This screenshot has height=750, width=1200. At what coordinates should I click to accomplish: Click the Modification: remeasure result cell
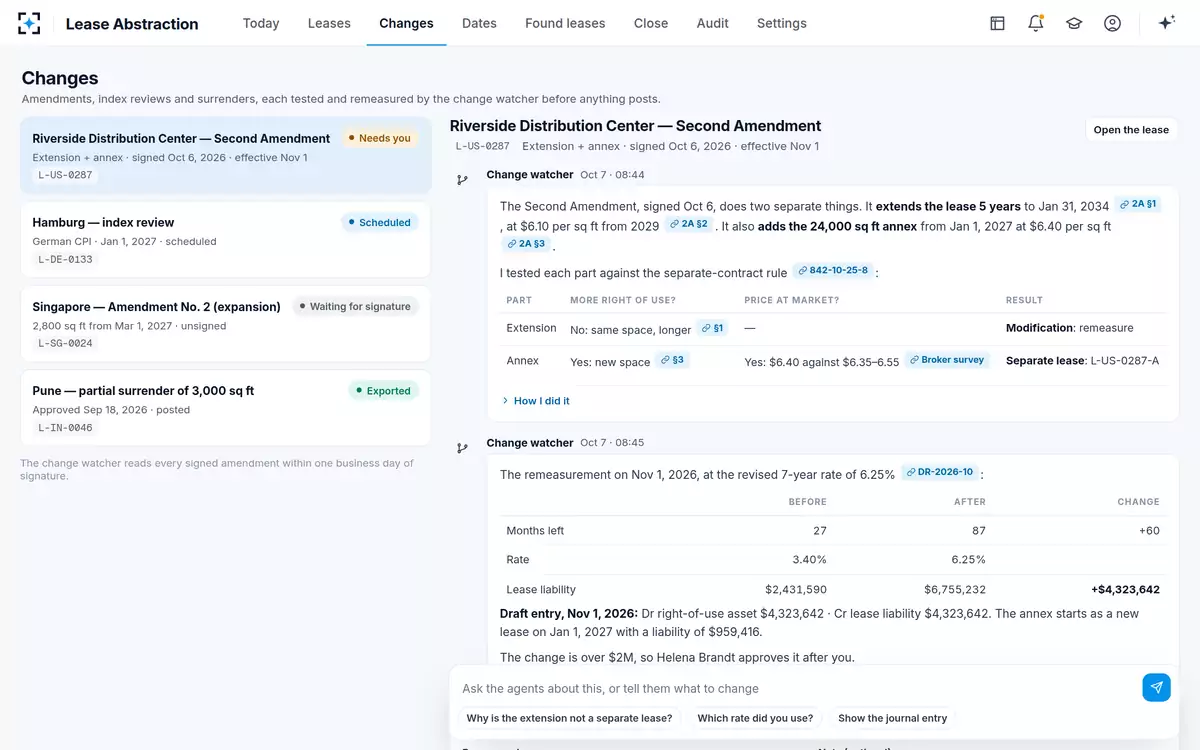click(x=1069, y=327)
